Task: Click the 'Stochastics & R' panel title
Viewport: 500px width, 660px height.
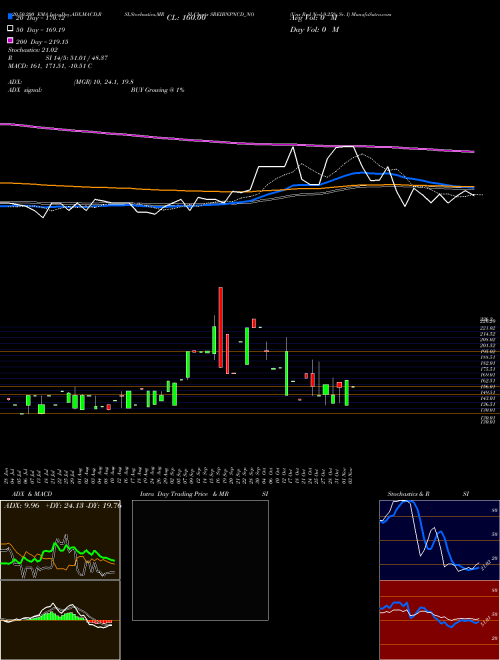Action: (408, 494)
